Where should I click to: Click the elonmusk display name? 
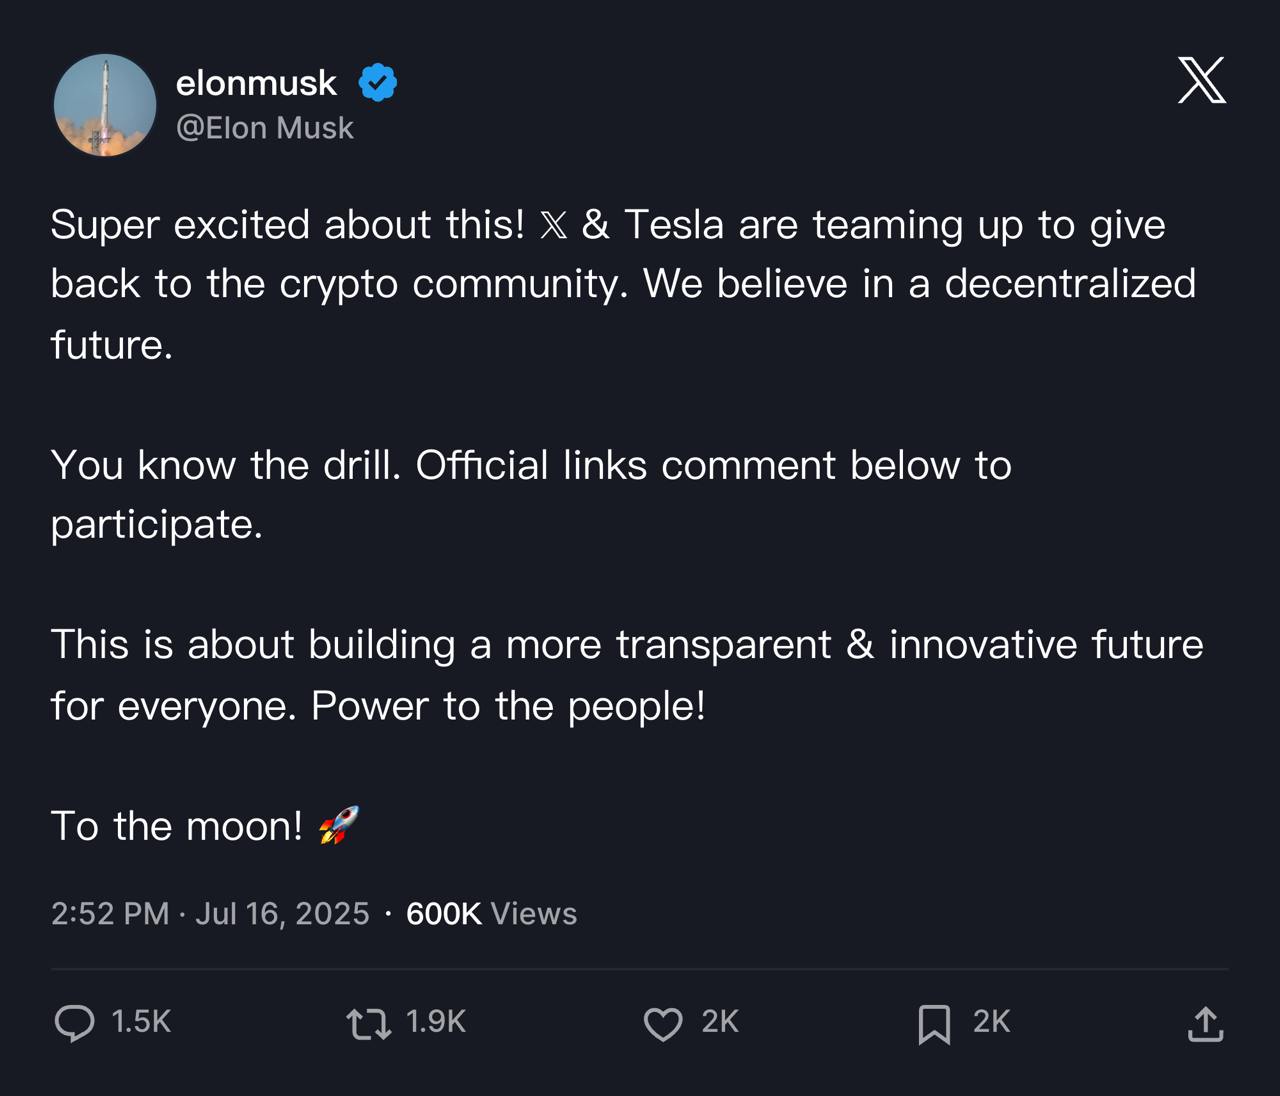256,83
